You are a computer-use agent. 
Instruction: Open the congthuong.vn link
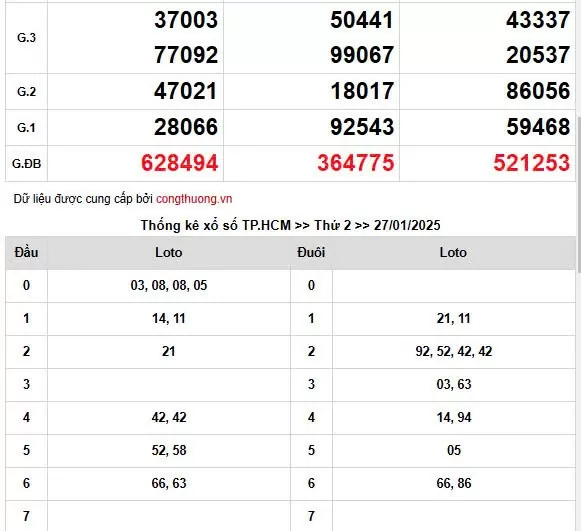tap(194, 199)
